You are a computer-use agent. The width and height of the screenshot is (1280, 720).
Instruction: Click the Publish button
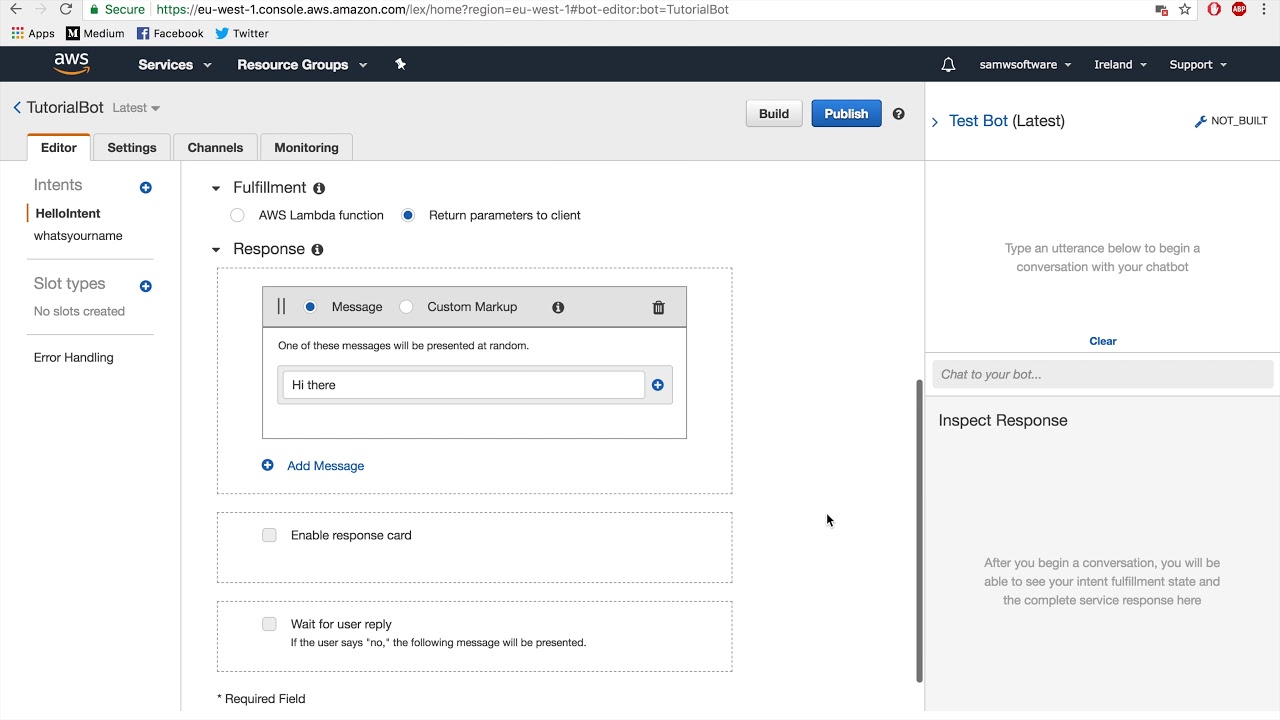846,114
